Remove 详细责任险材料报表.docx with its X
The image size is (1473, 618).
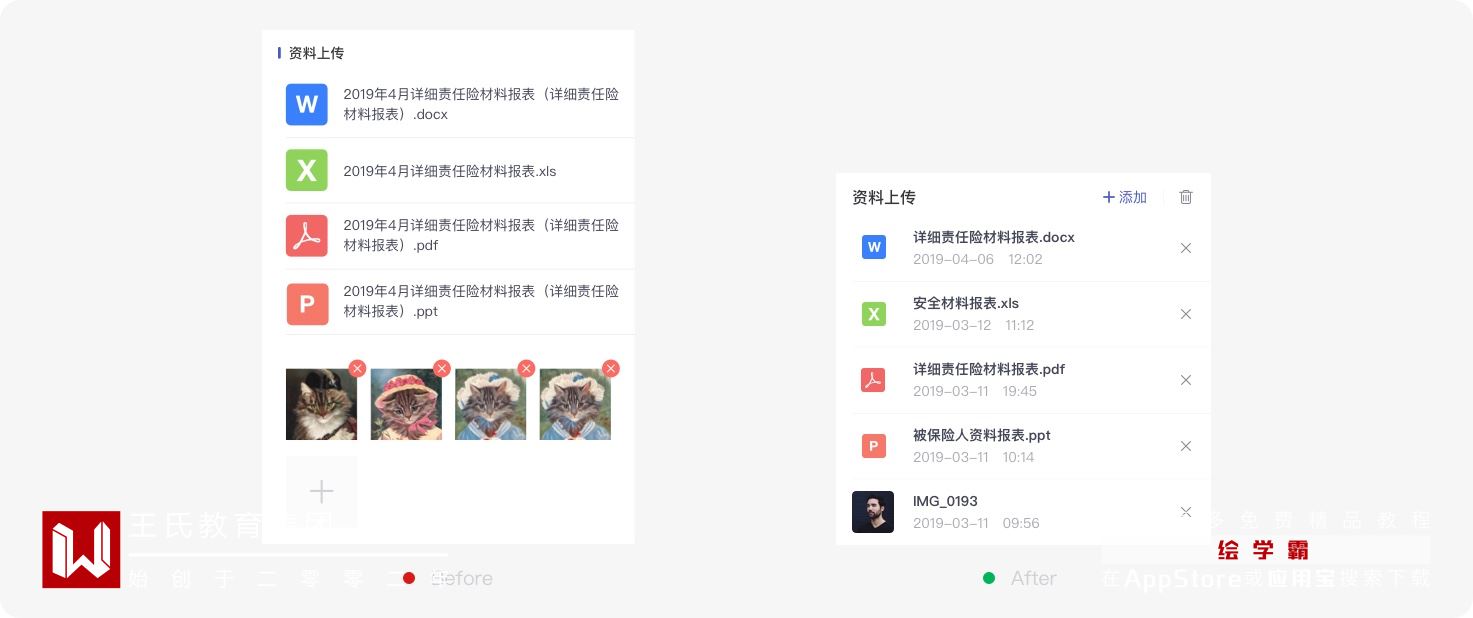[x=1186, y=248]
